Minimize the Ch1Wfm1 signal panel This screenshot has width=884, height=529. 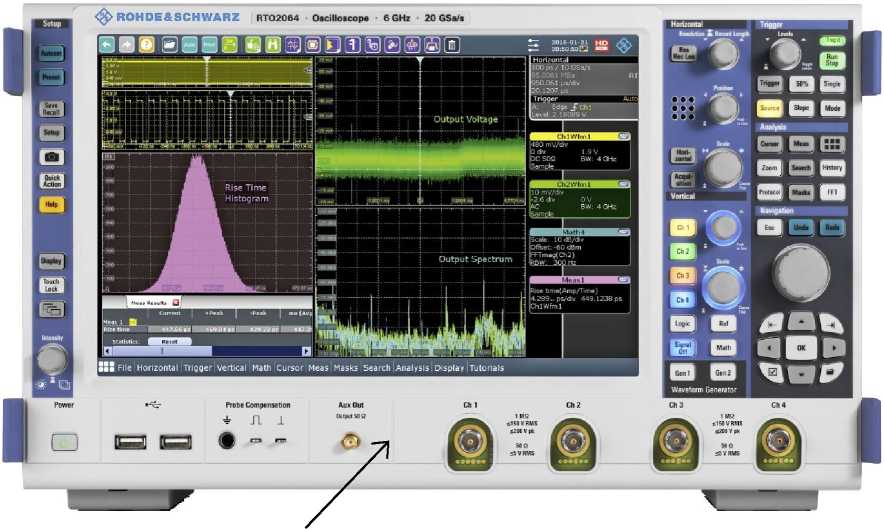623,135
